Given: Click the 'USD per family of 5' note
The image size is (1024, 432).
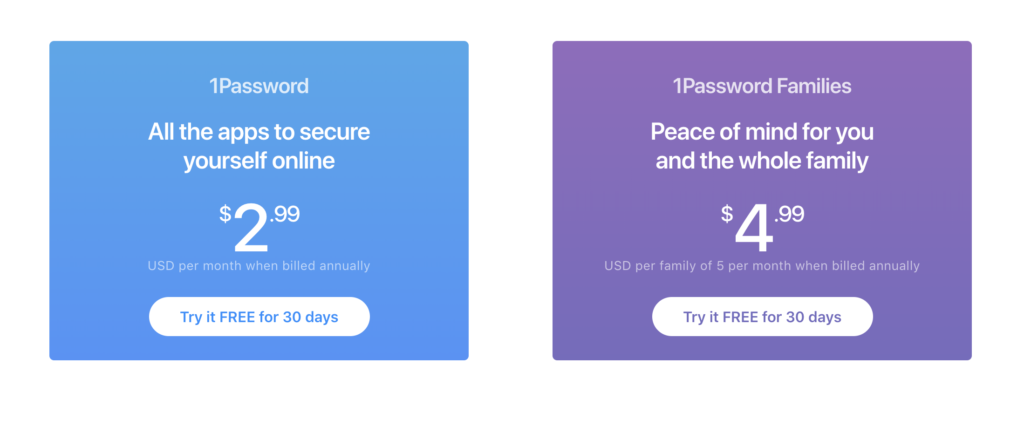Looking at the screenshot, I should pos(762,266).
